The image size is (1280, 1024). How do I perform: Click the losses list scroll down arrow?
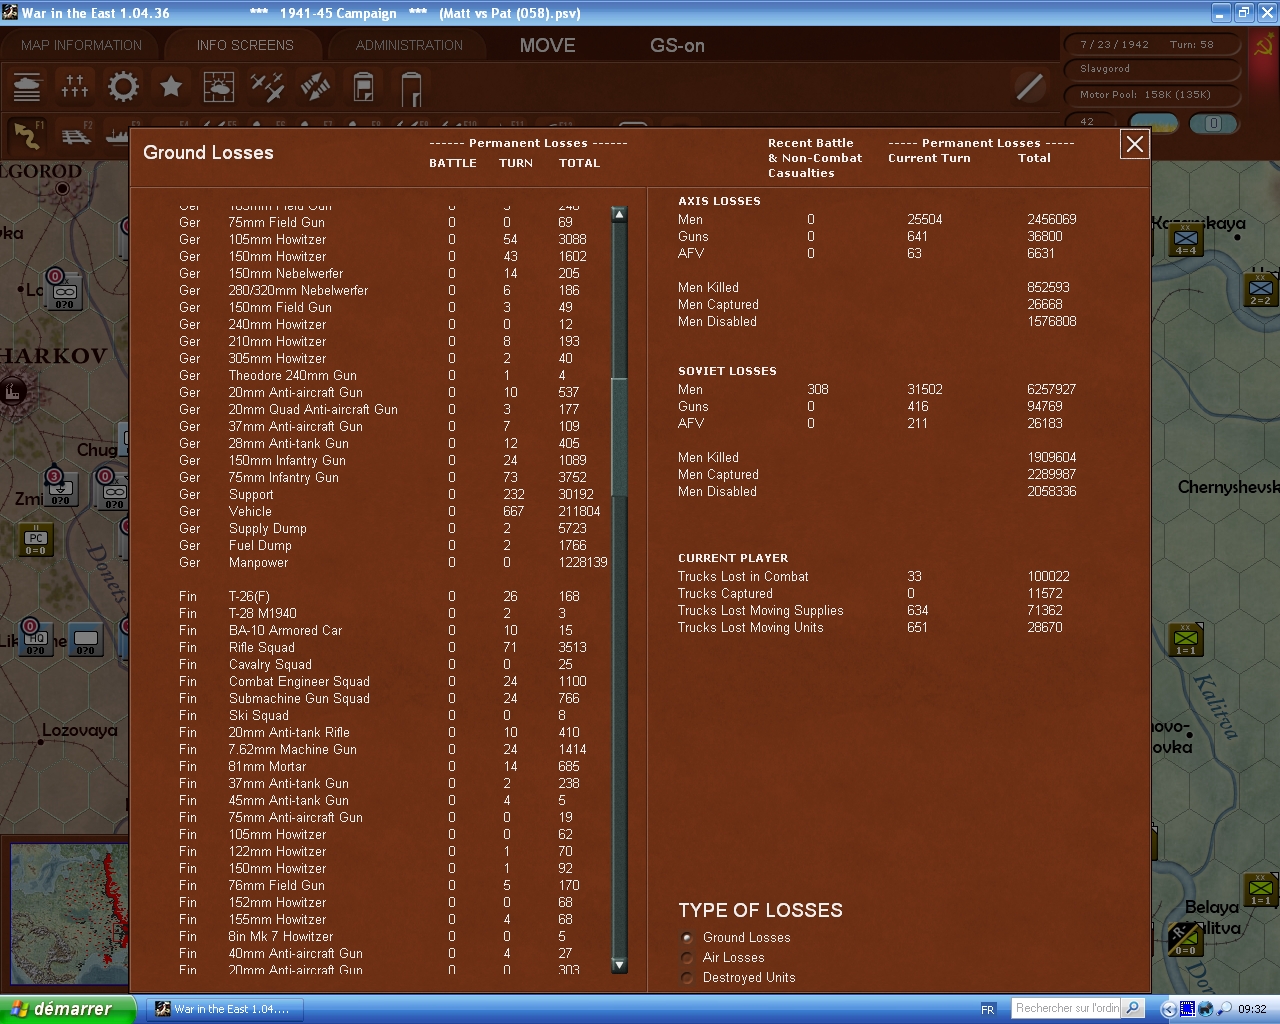click(x=619, y=965)
